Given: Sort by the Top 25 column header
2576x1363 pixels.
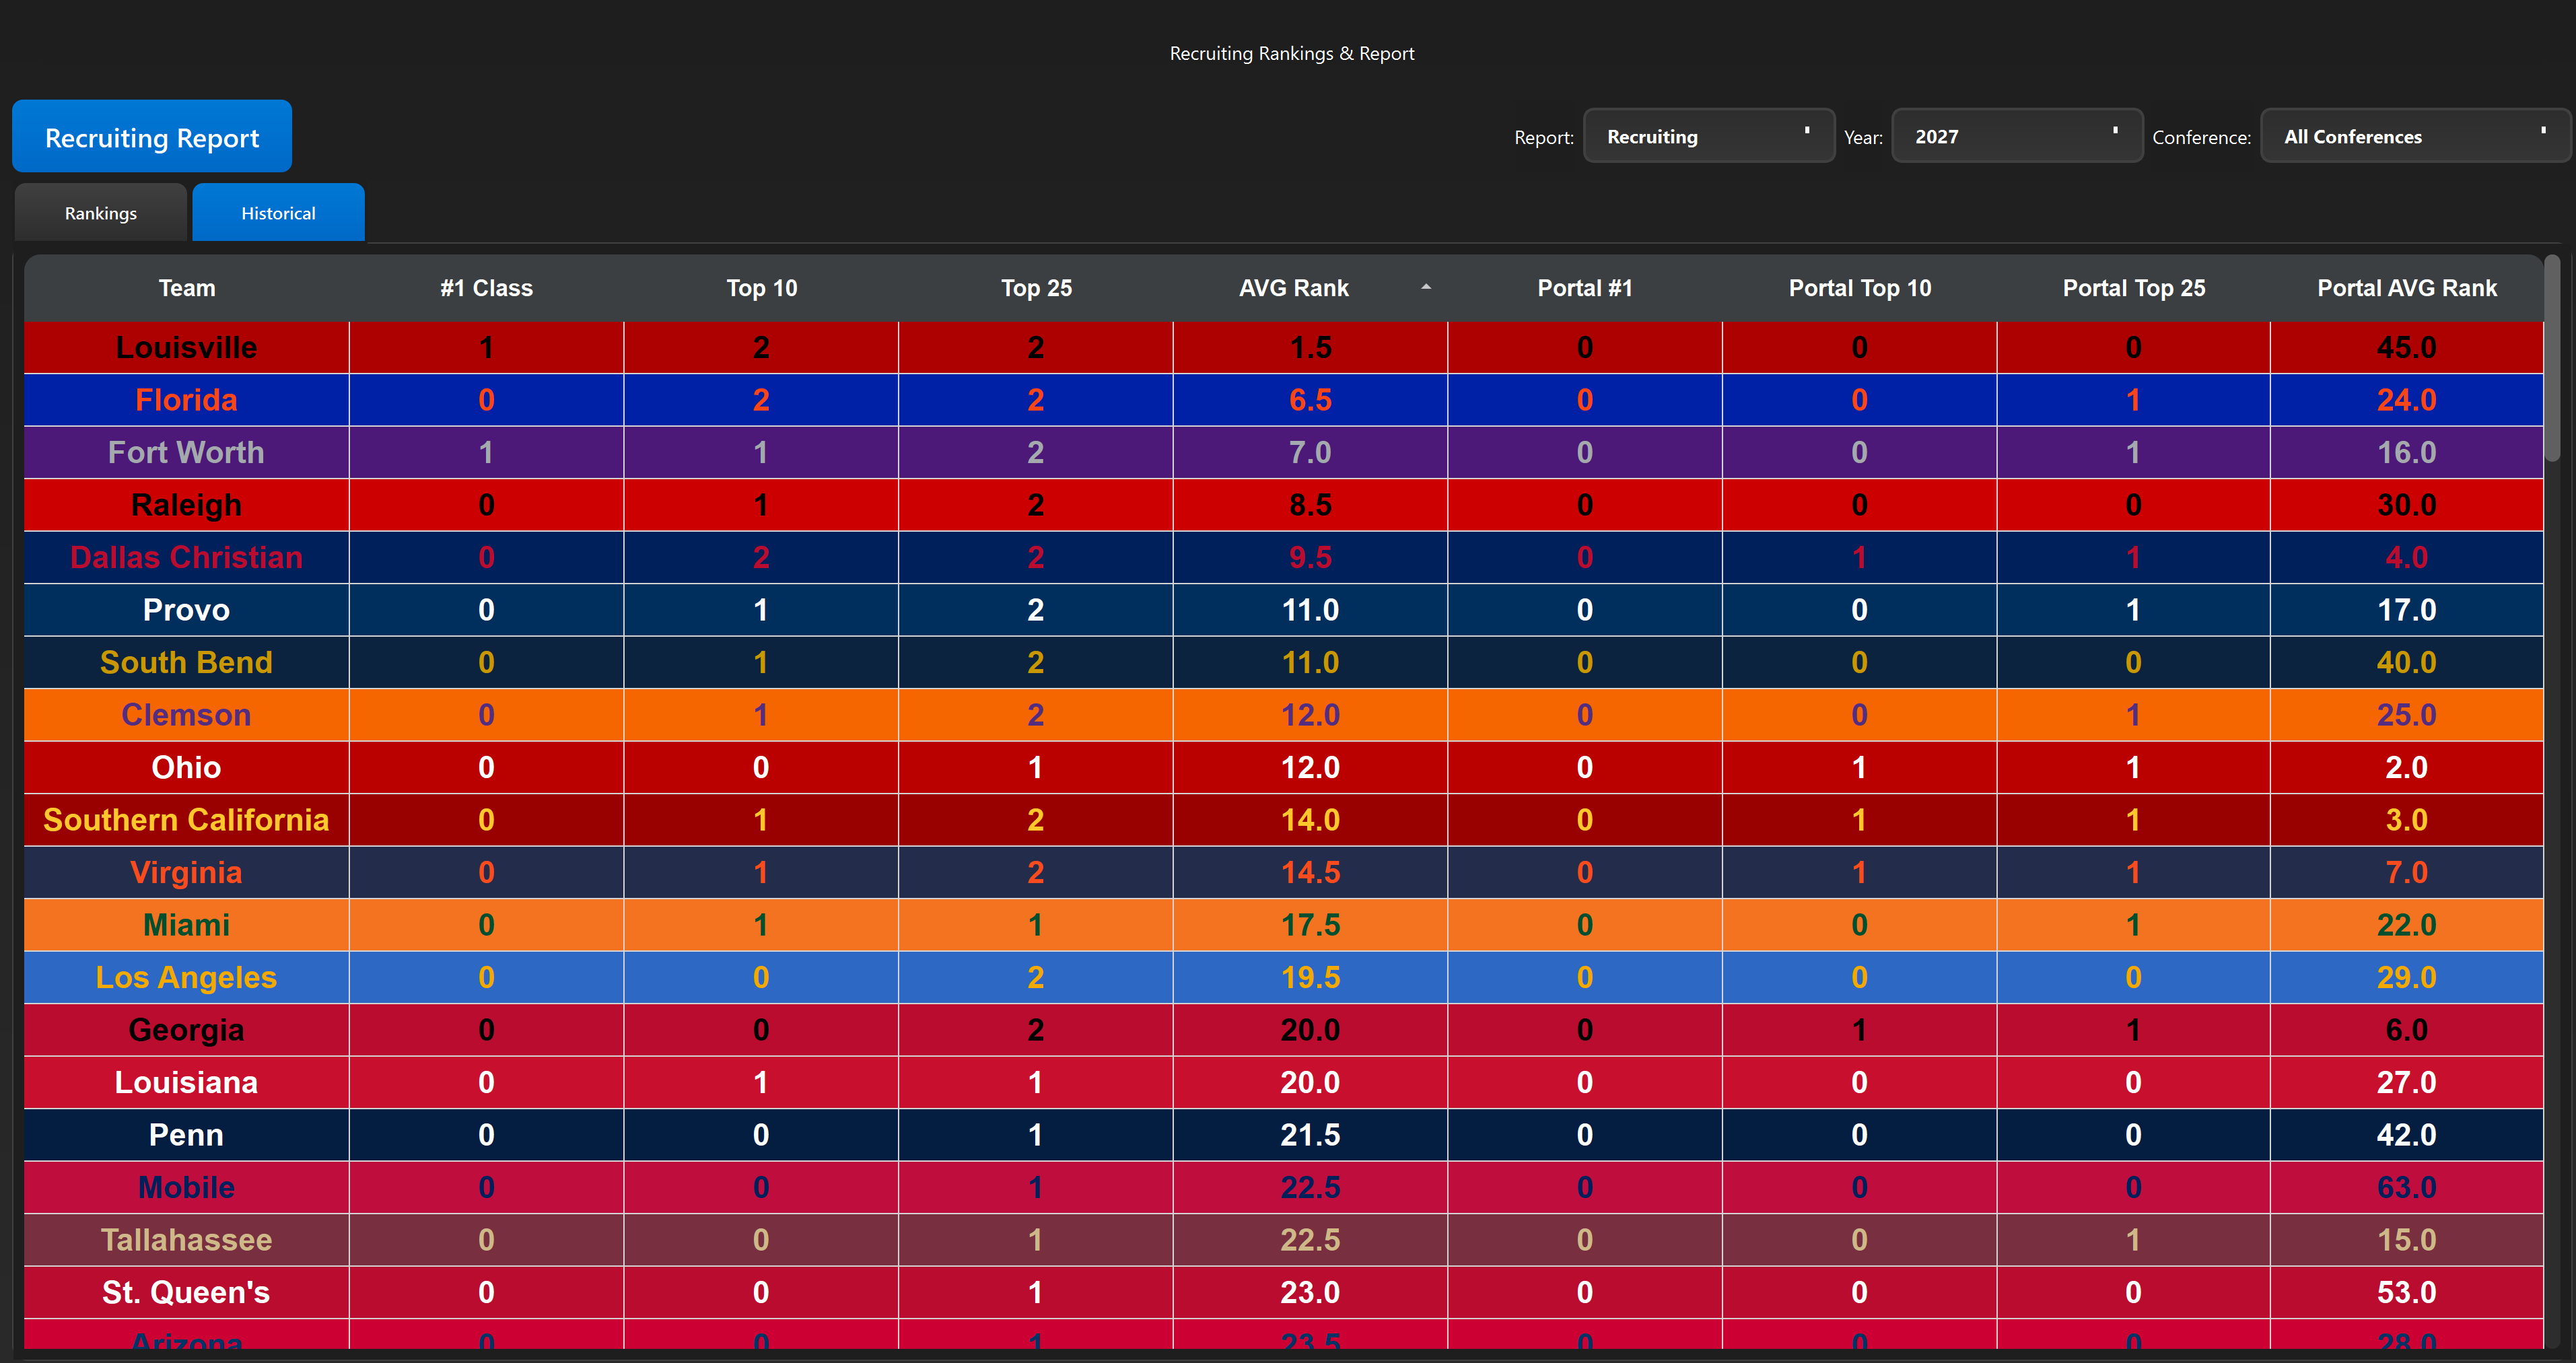Looking at the screenshot, I should pyautogui.click(x=1036, y=288).
